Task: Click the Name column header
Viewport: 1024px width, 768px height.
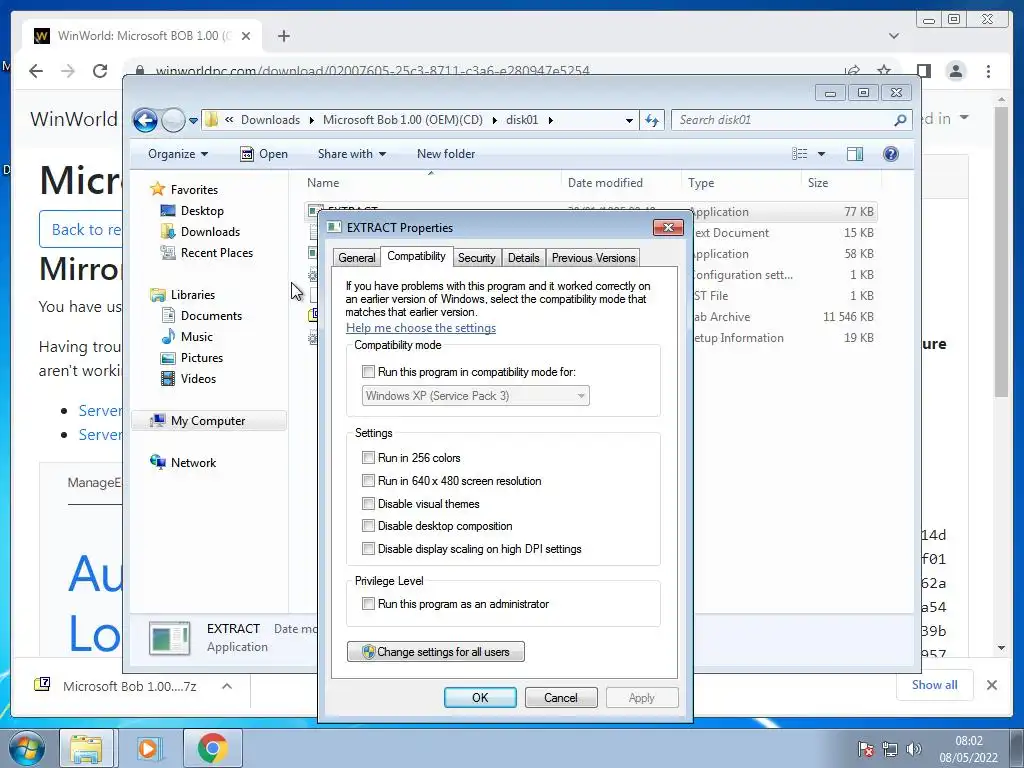Action: 431,183
